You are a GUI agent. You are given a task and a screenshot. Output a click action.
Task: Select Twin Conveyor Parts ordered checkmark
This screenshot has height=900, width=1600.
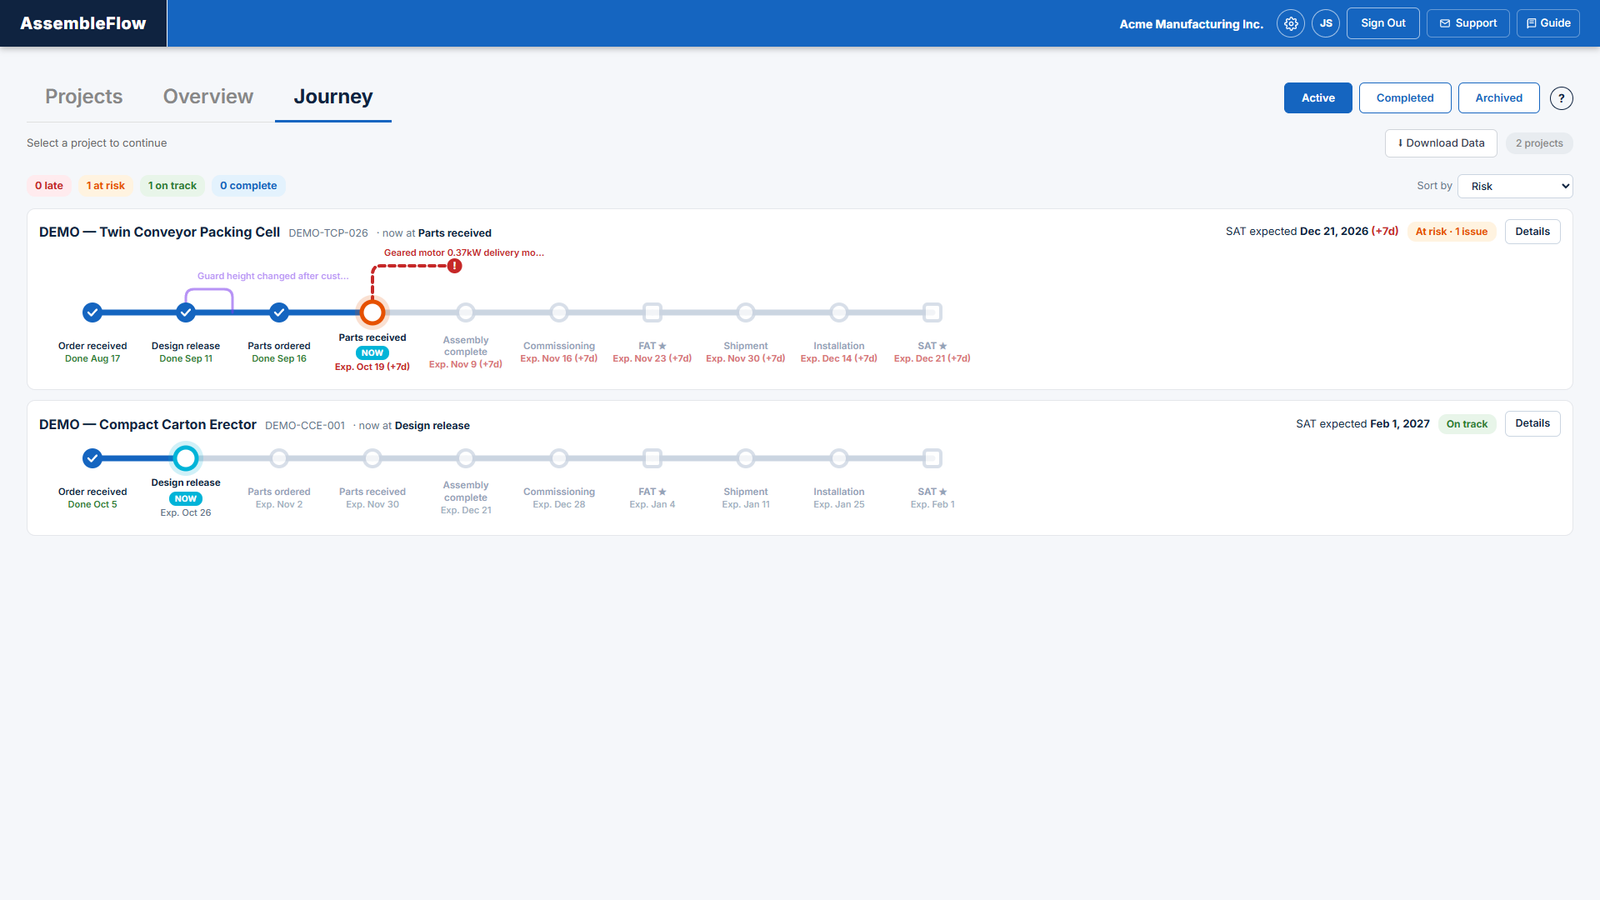(279, 312)
